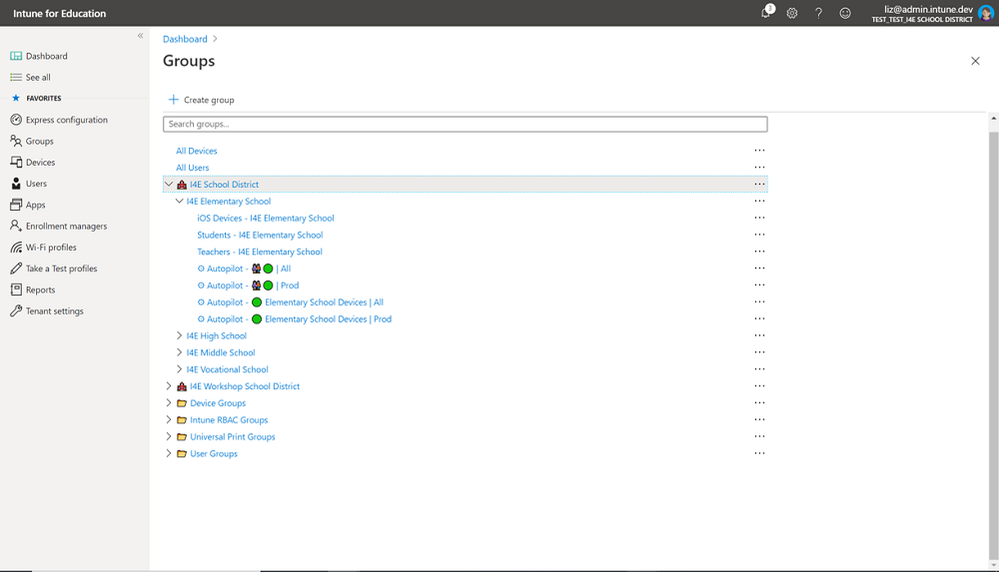This screenshot has height=572, width=999.
Task: Open Express configuration in the sidebar
Action: tap(67, 120)
